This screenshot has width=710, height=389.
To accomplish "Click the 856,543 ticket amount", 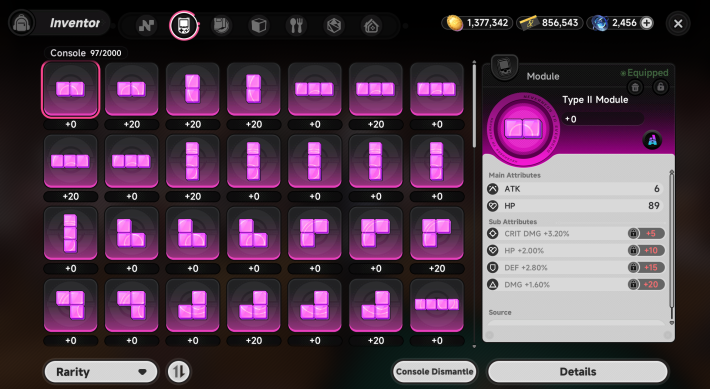I will [560, 23].
